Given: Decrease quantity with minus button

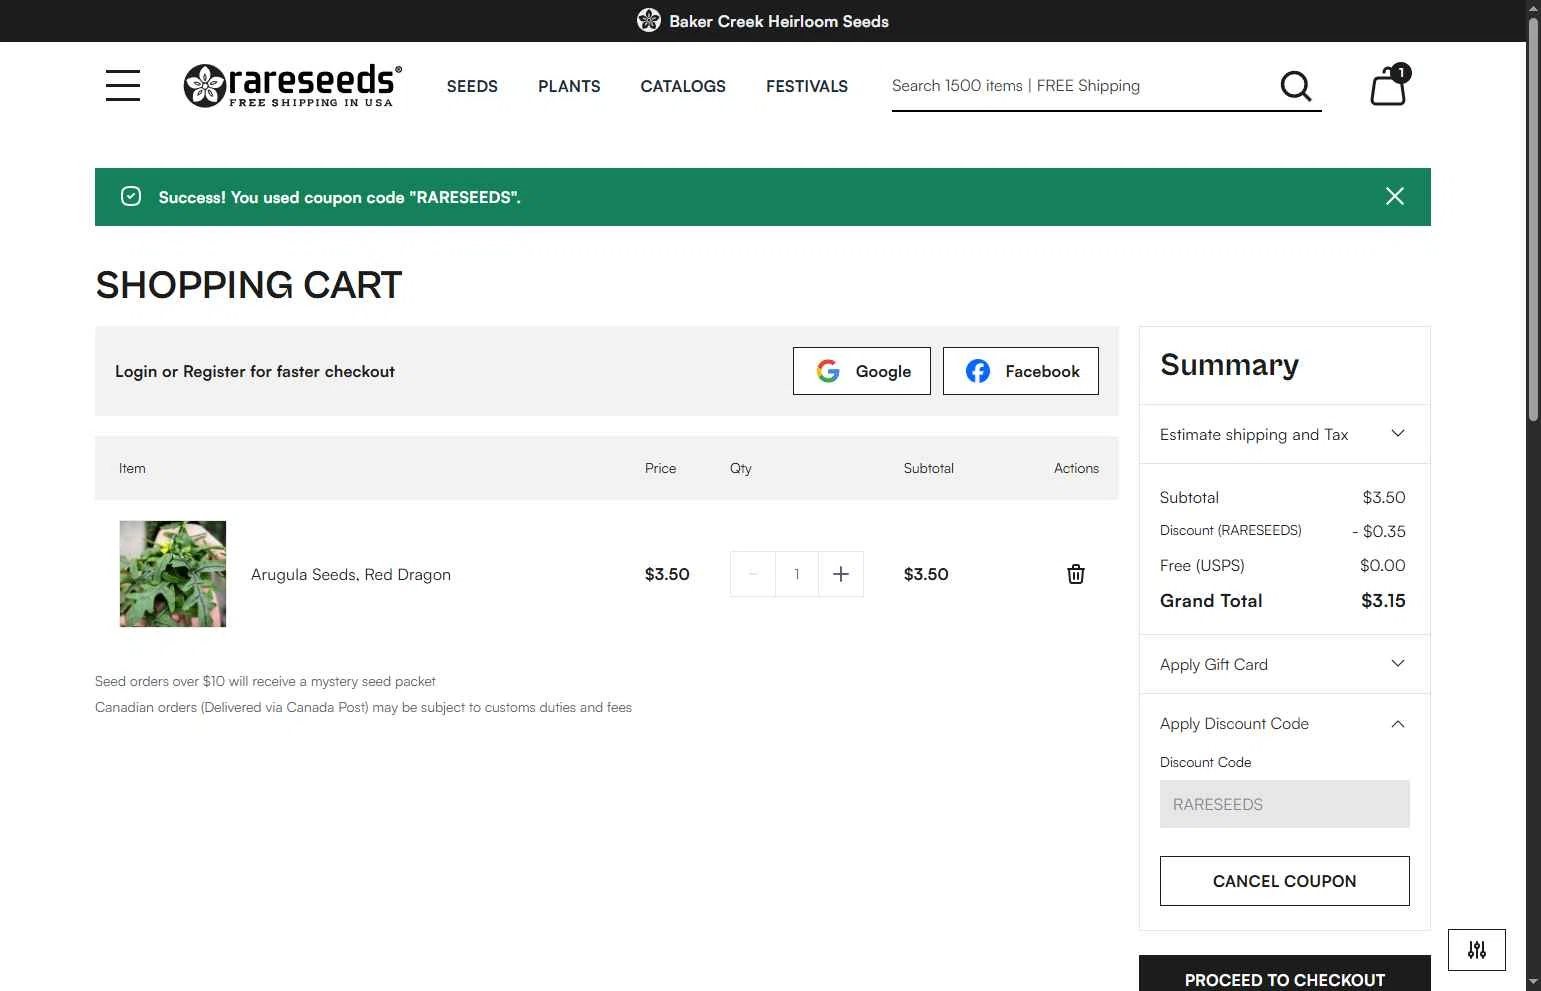Looking at the screenshot, I should 753,574.
